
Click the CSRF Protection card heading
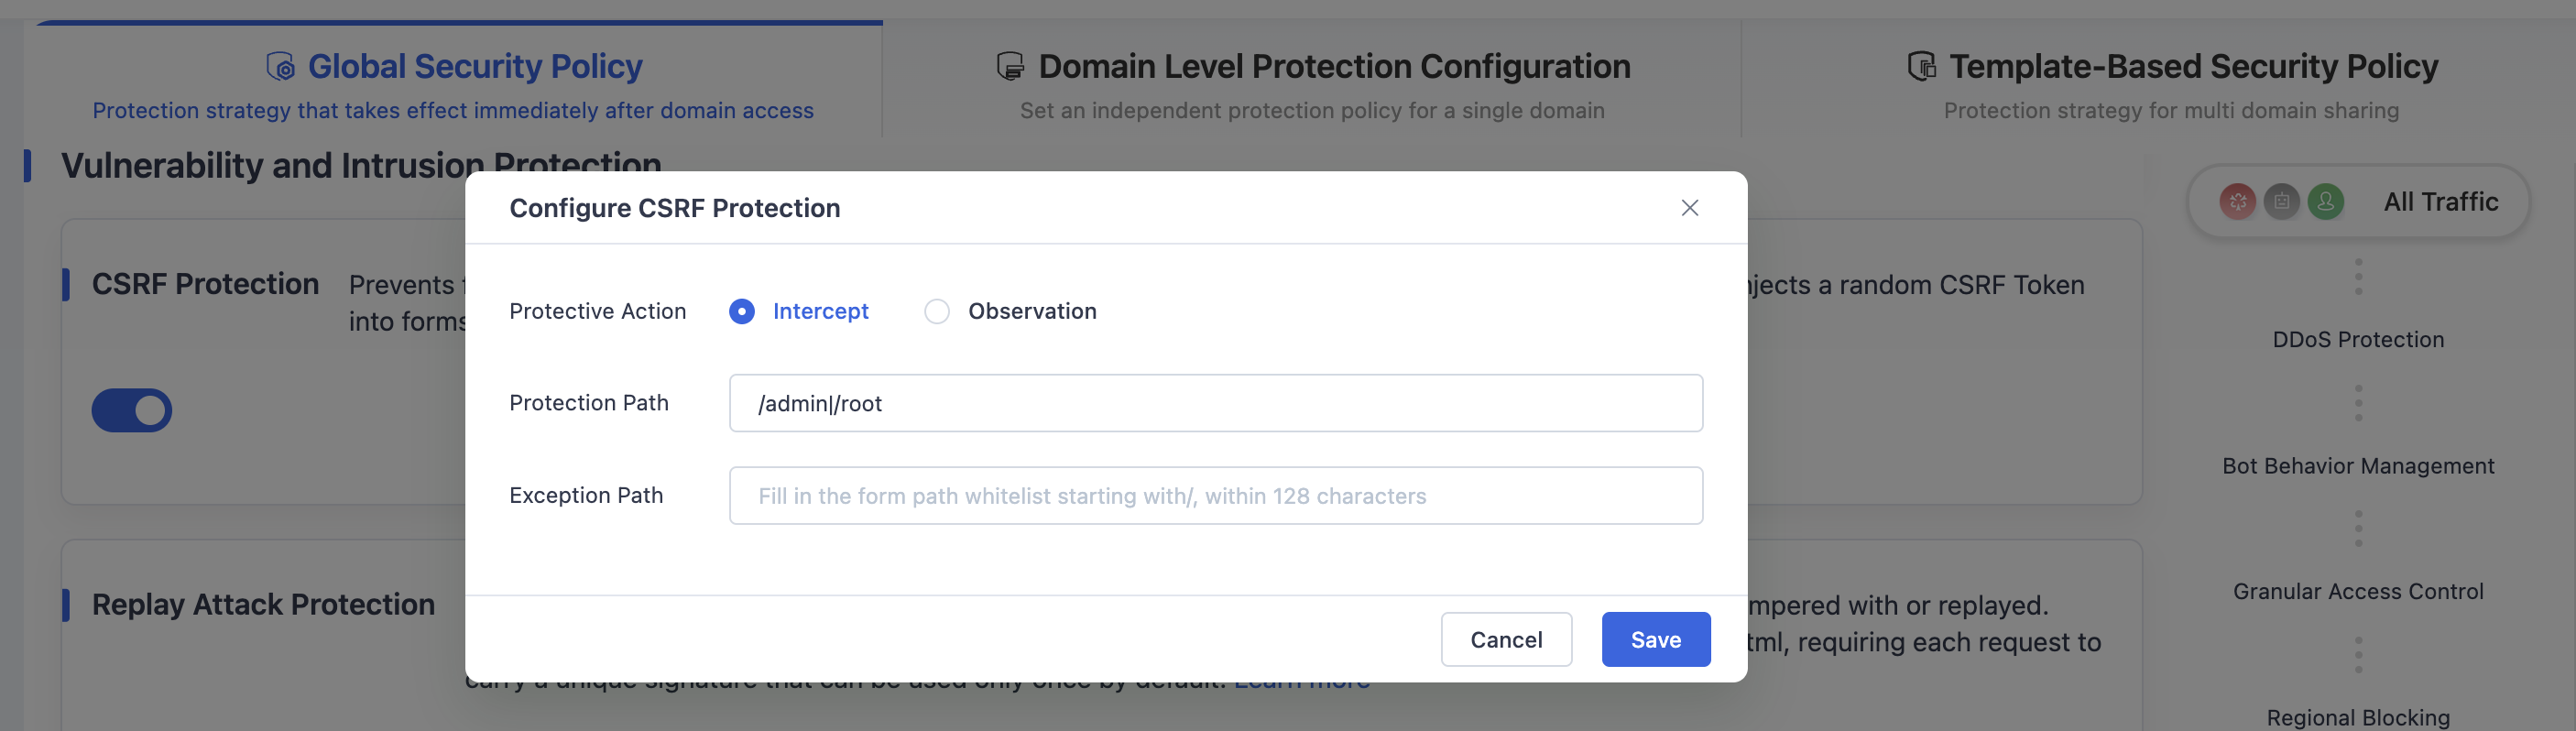[x=205, y=284]
